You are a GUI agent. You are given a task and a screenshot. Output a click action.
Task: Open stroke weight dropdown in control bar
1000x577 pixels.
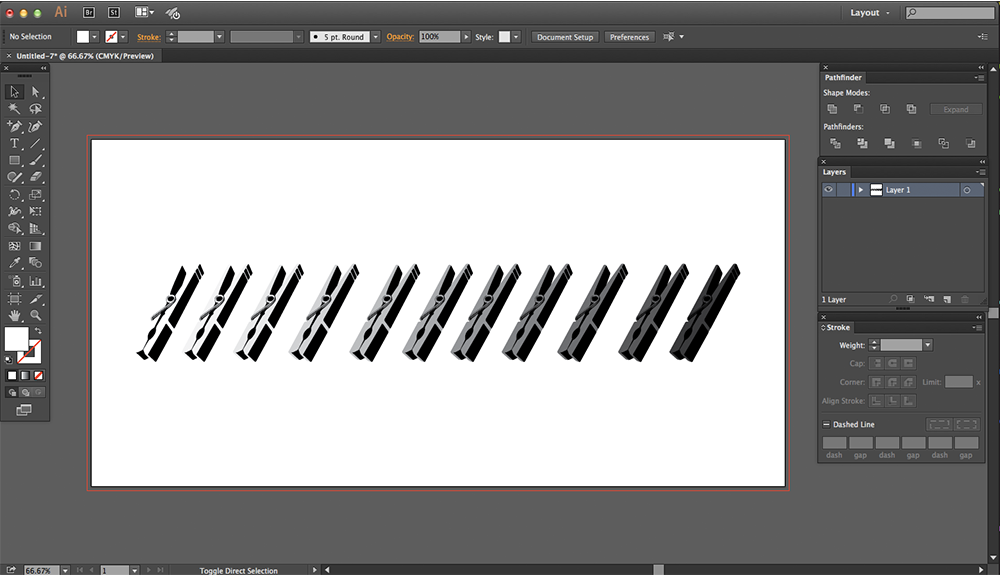pos(219,37)
